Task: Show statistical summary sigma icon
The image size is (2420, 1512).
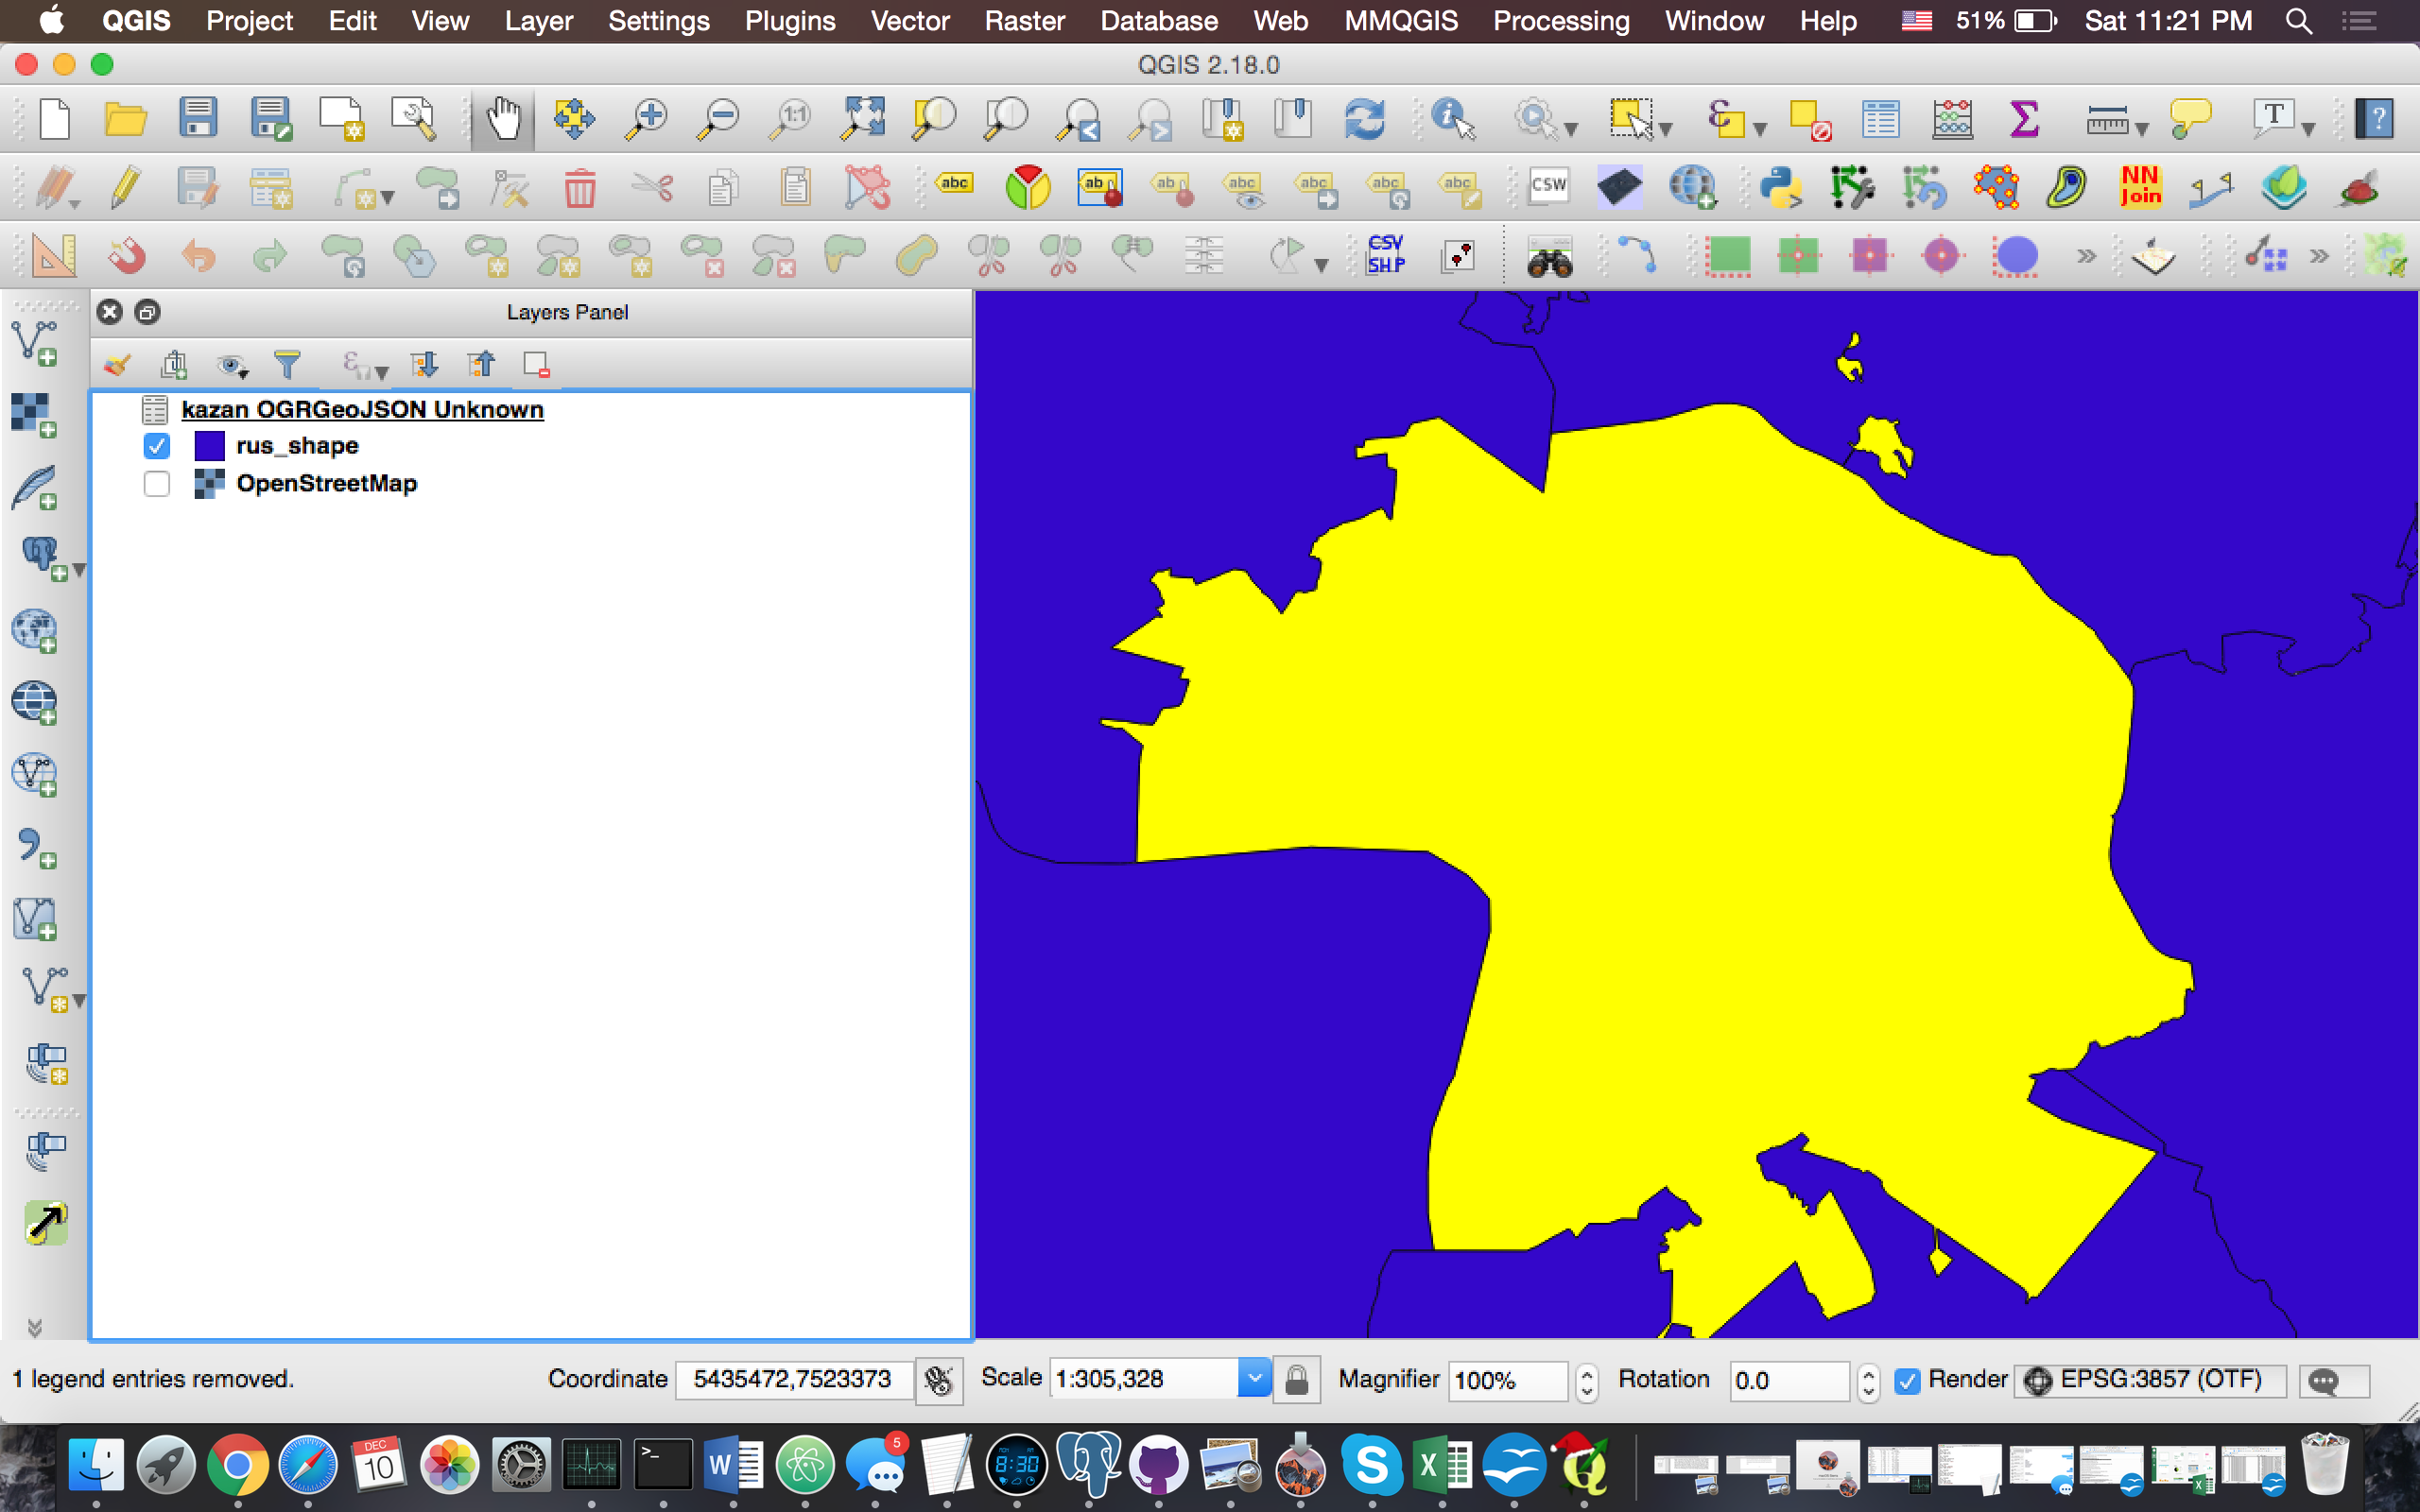Action: (x=2023, y=119)
